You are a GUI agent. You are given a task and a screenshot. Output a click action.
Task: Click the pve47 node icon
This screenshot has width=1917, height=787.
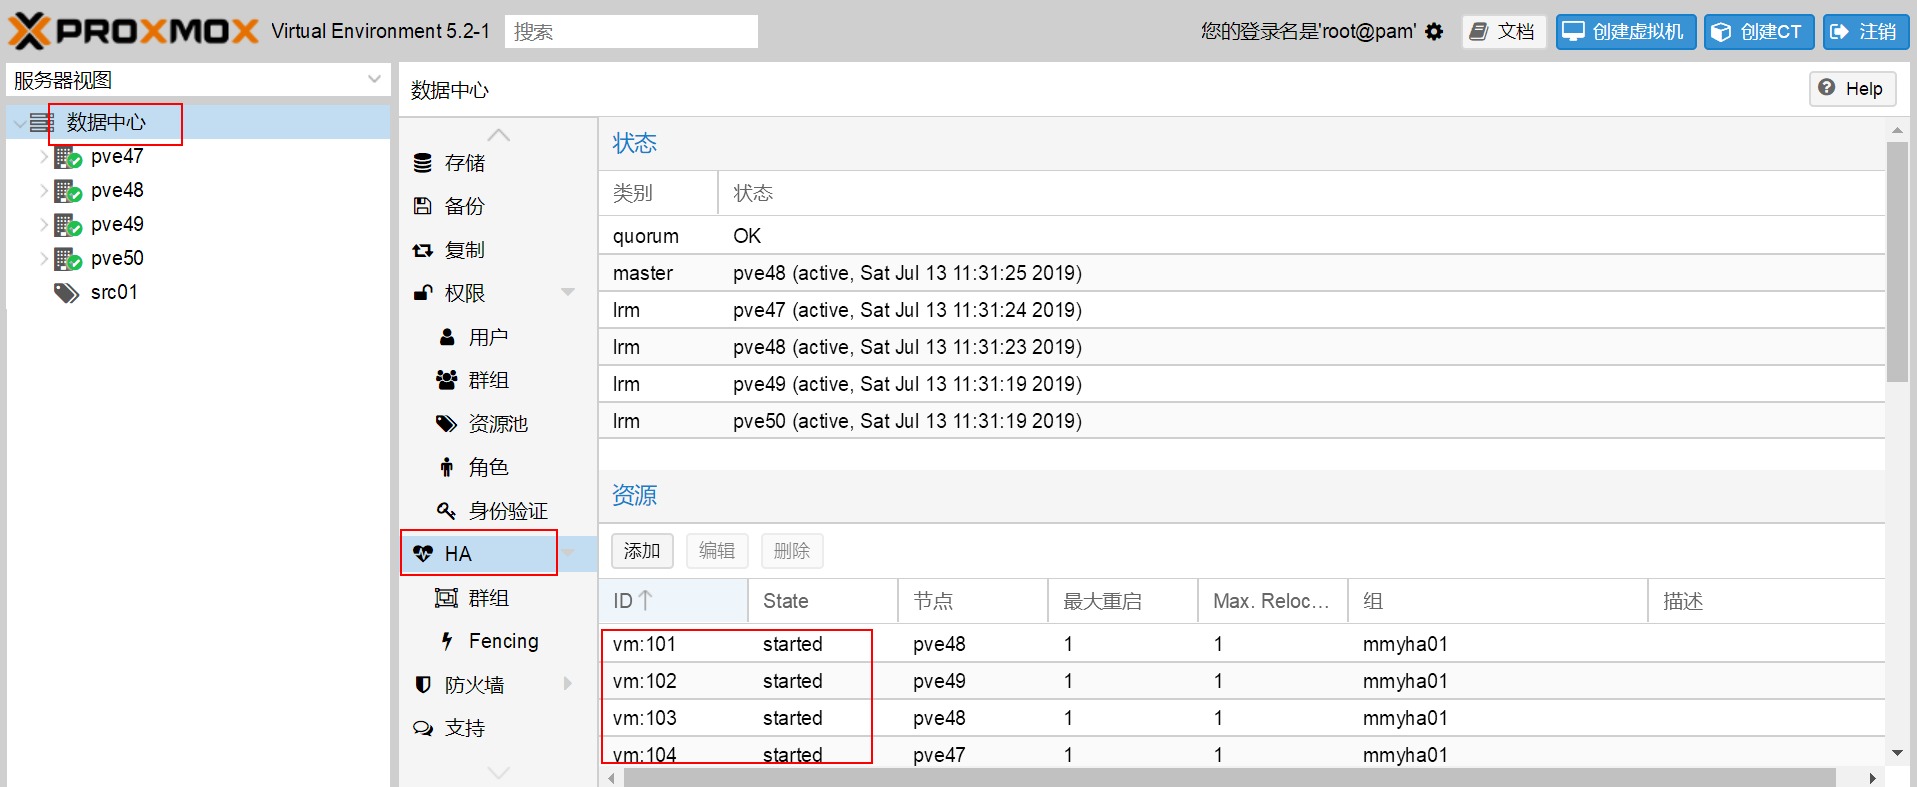68,157
